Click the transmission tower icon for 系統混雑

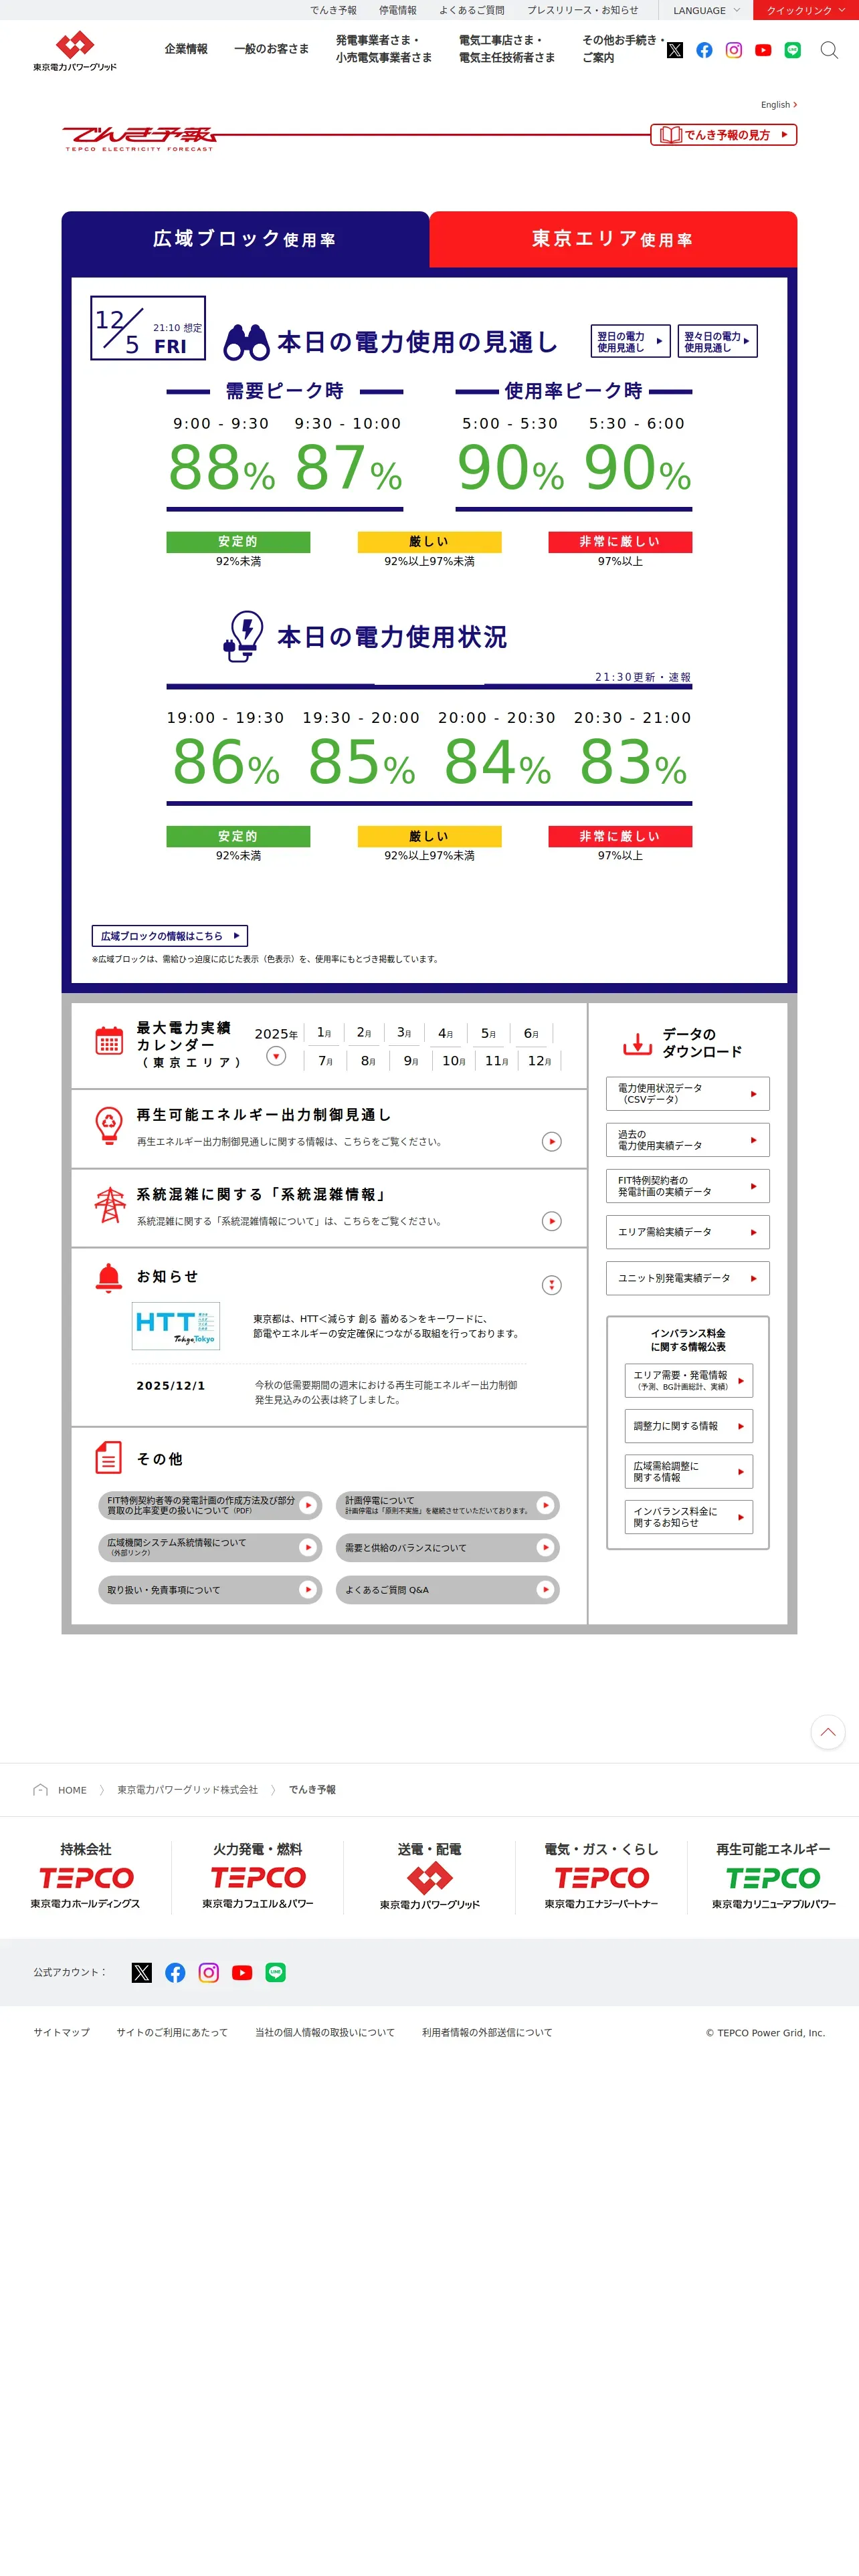coord(110,1205)
